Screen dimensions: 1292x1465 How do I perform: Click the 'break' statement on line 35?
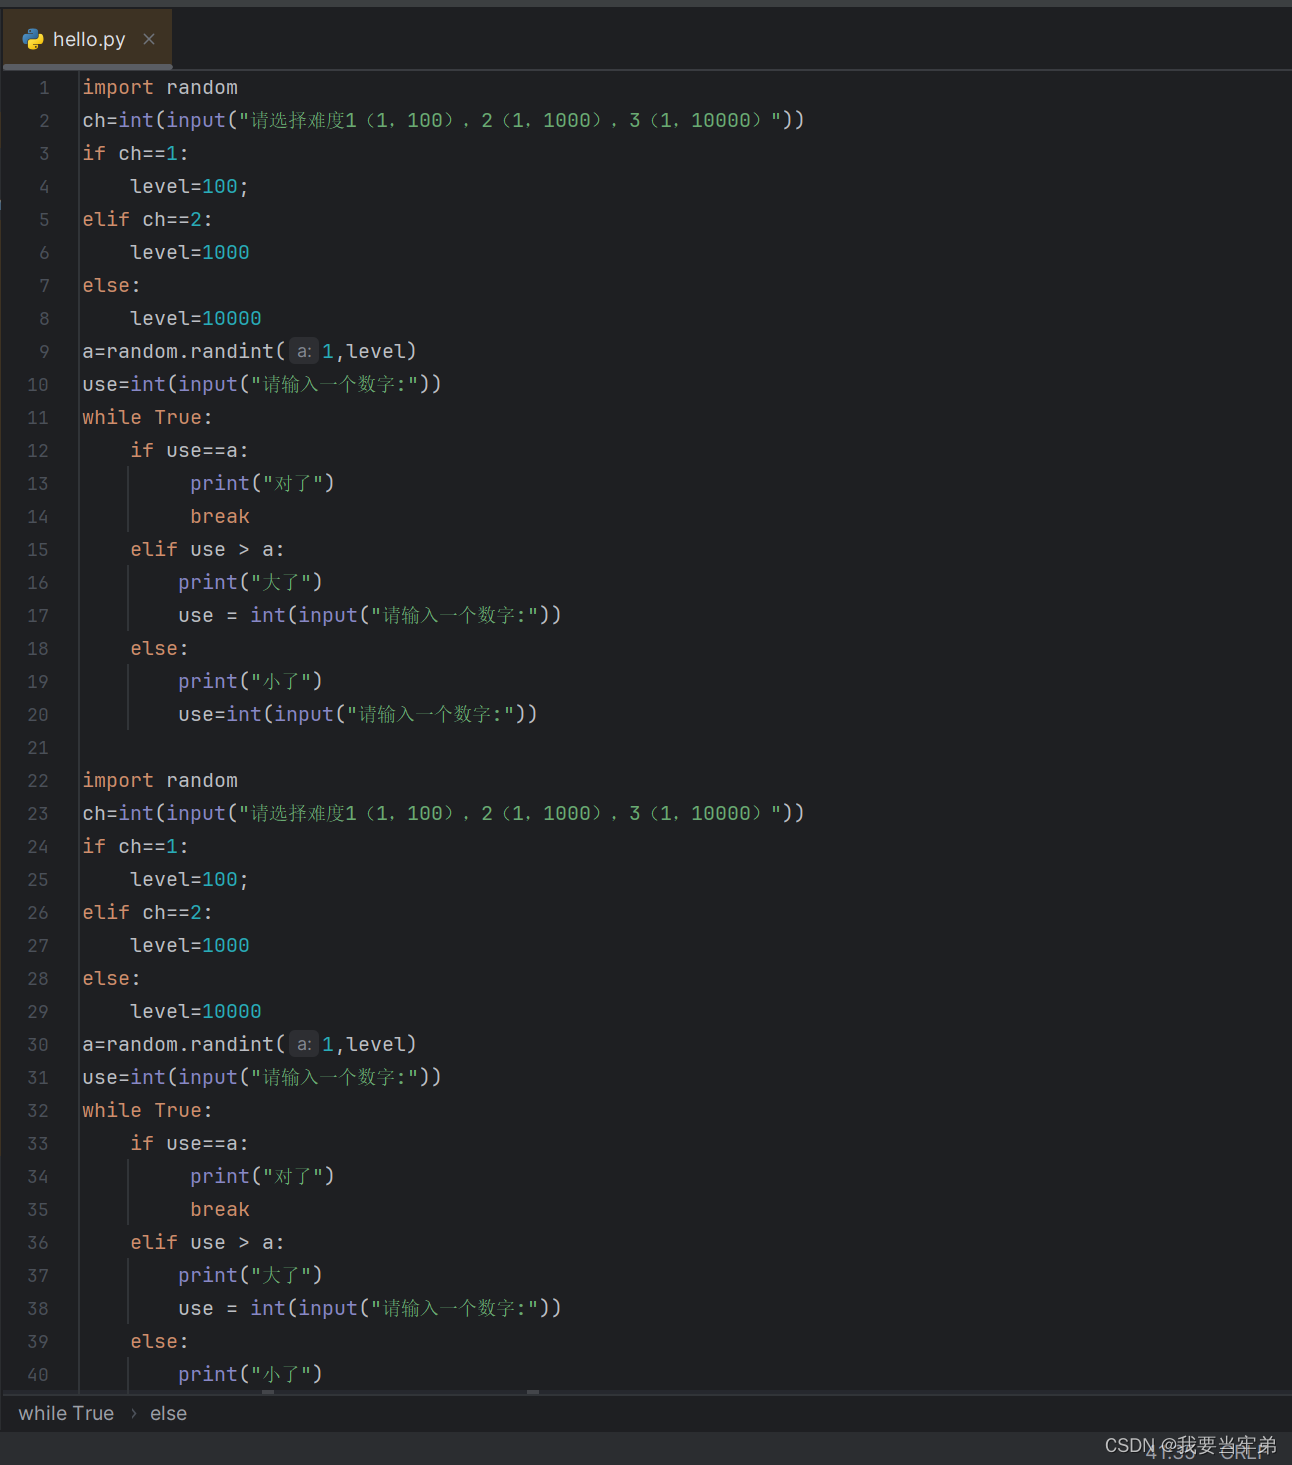pos(220,1210)
